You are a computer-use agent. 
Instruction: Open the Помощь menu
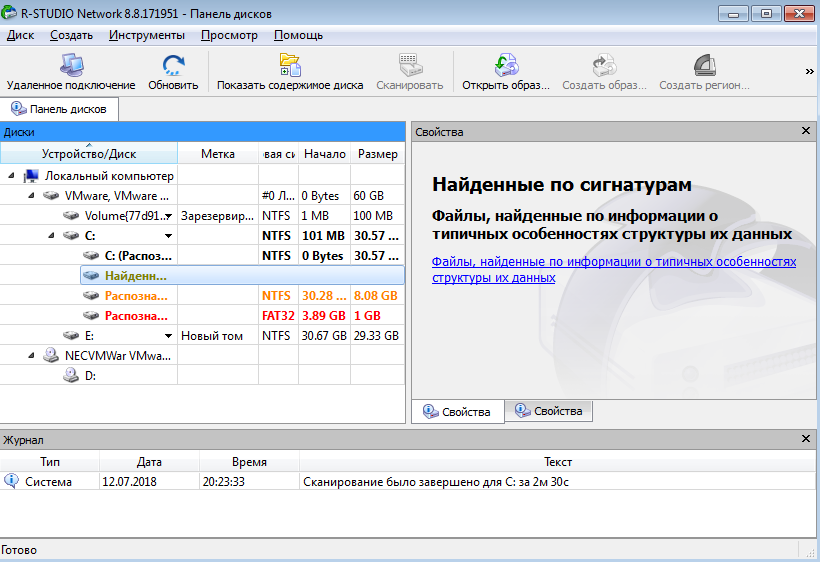click(298, 35)
